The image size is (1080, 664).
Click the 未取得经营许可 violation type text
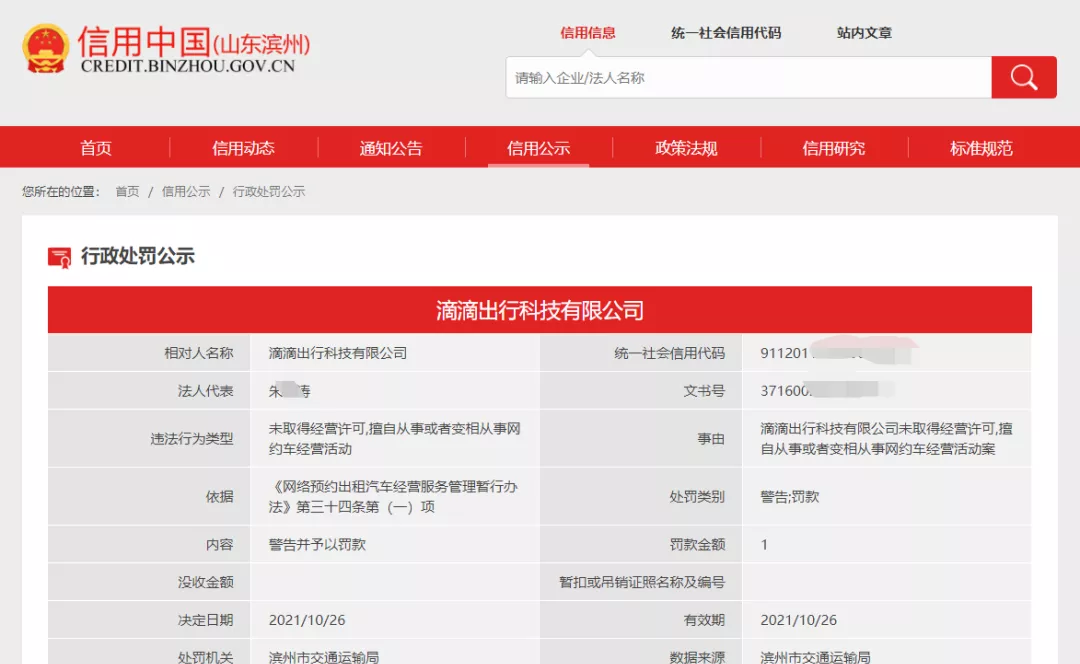[x=395, y=439]
